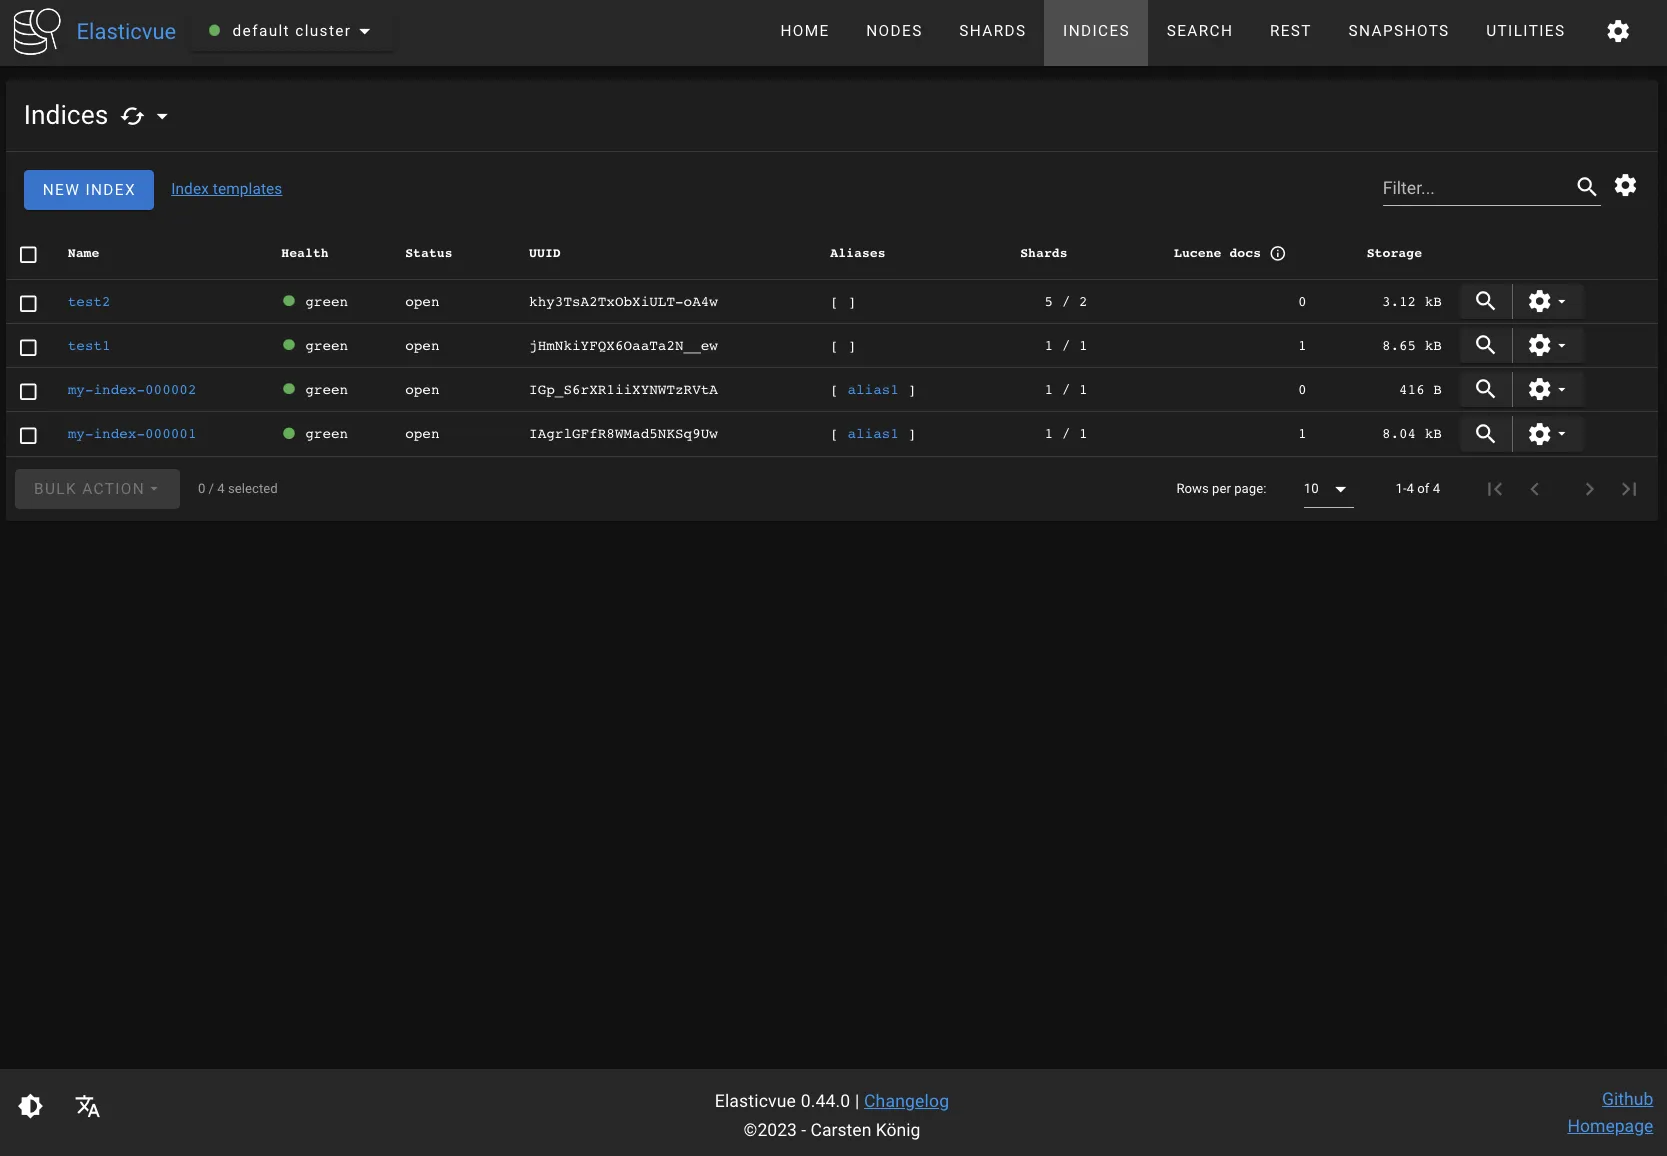Select the Indices tab
Image resolution: width=1667 pixels, height=1156 pixels.
tap(1096, 31)
